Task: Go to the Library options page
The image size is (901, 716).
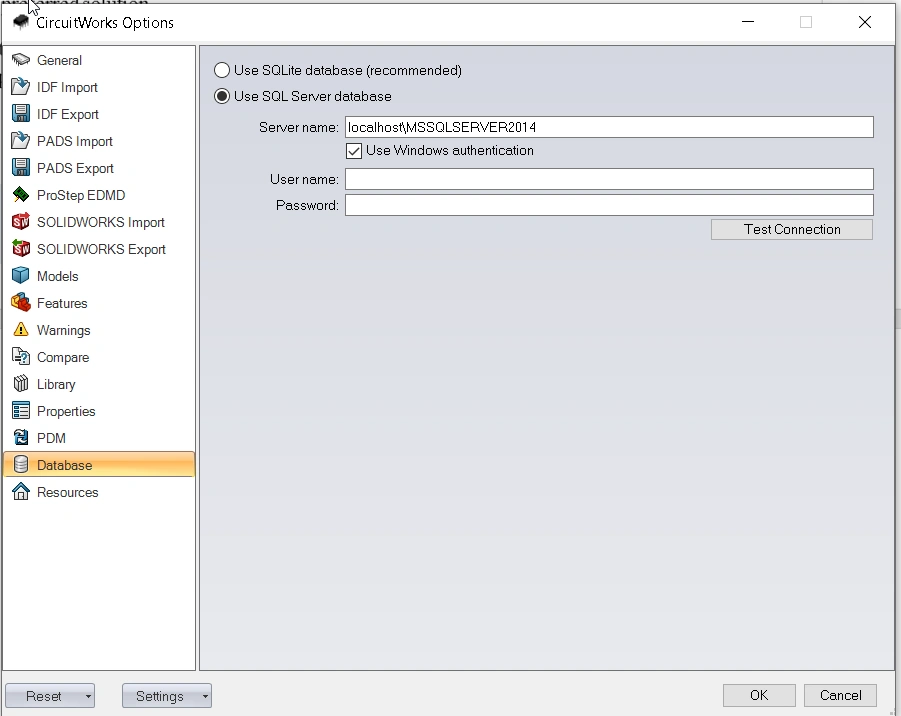Action: click(99, 384)
